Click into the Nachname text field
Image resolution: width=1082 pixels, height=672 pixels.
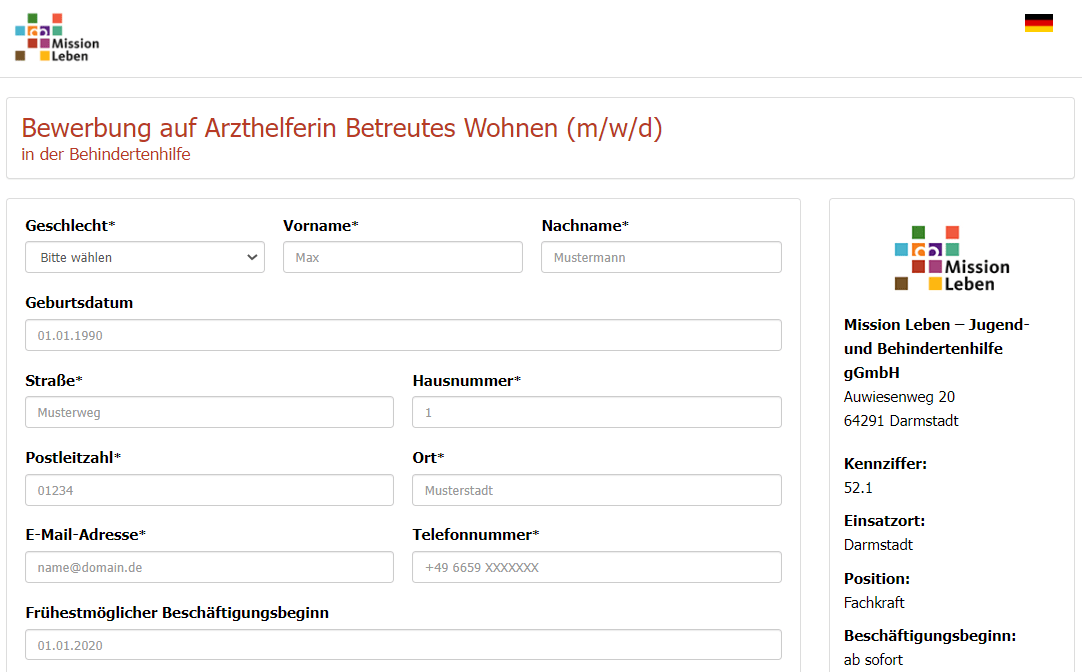click(x=661, y=257)
